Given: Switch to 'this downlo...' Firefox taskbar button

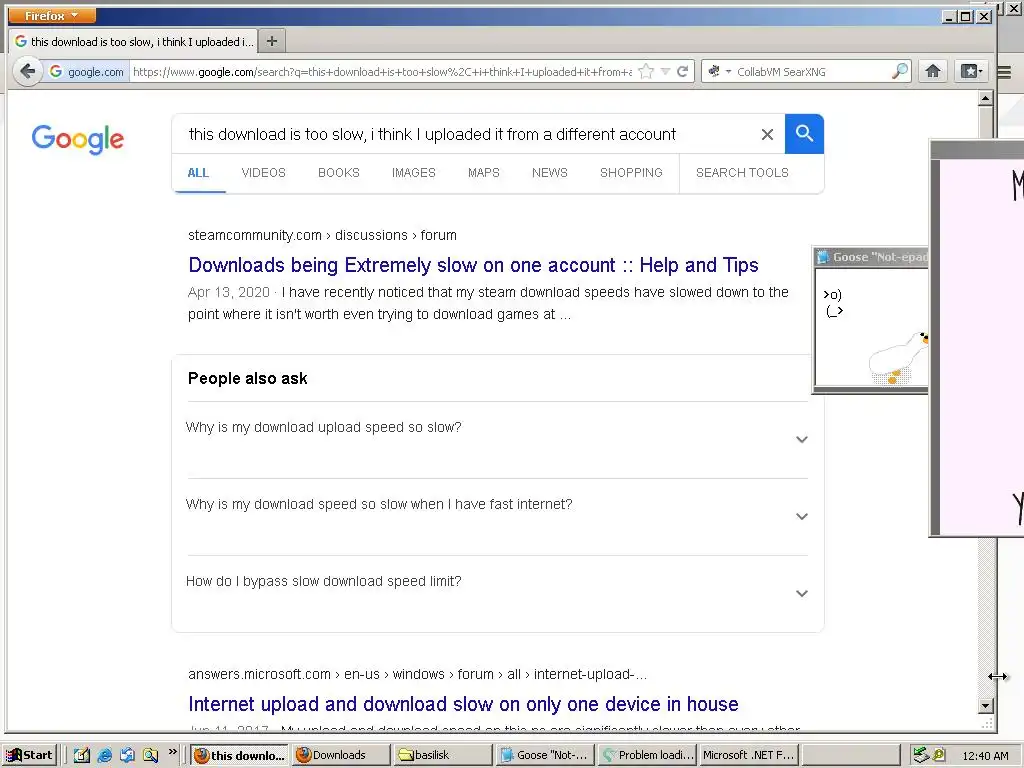Looking at the screenshot, I should click(x=240, y=756).
